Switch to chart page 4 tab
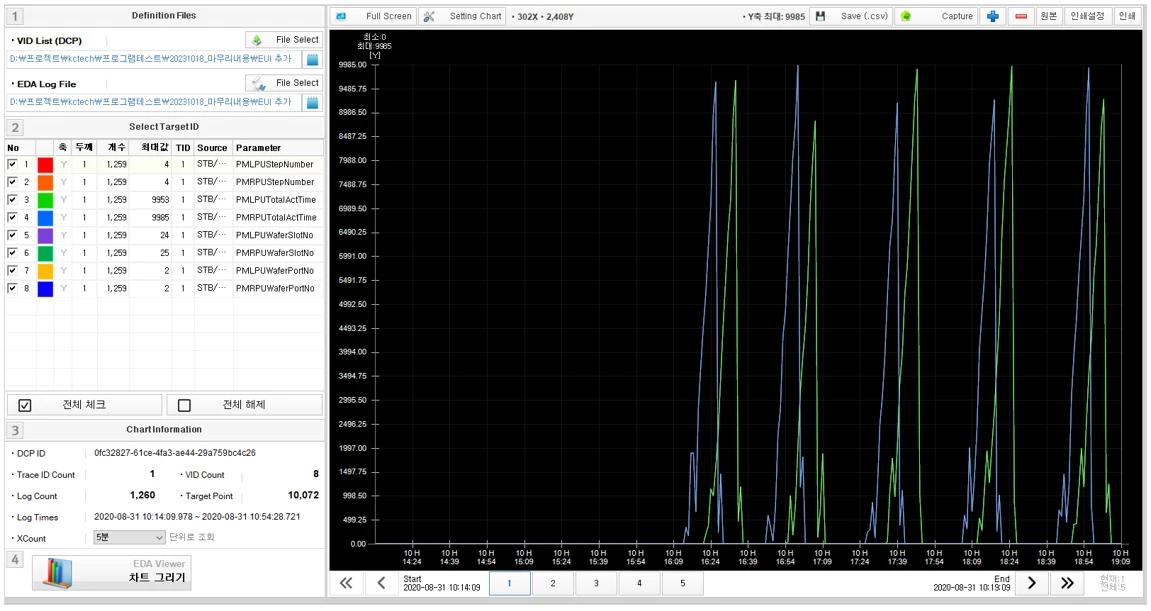This screenshot has width=1151, height=611. [x=639, y=583]
